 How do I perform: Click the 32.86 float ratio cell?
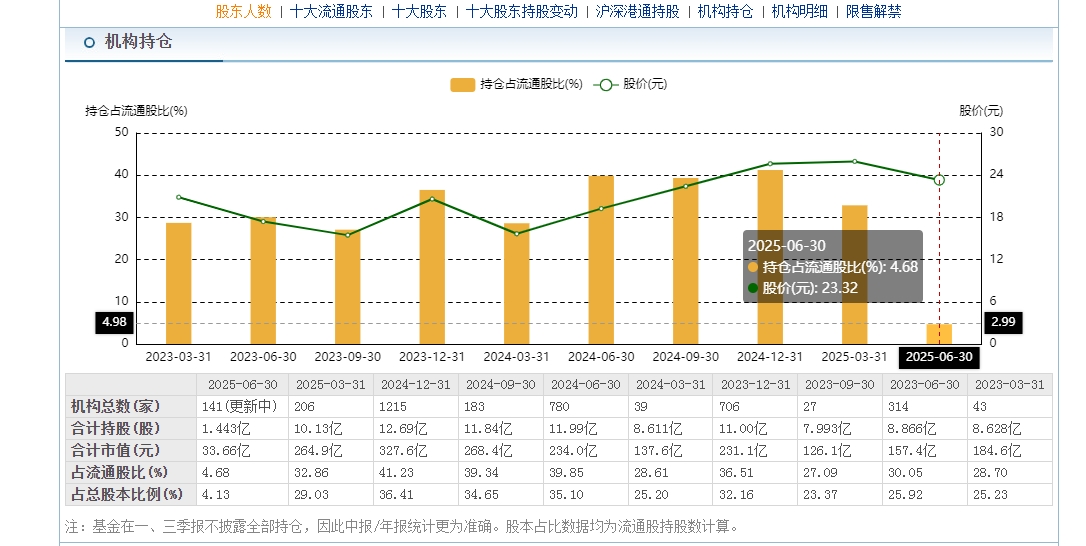click(331, 473)
